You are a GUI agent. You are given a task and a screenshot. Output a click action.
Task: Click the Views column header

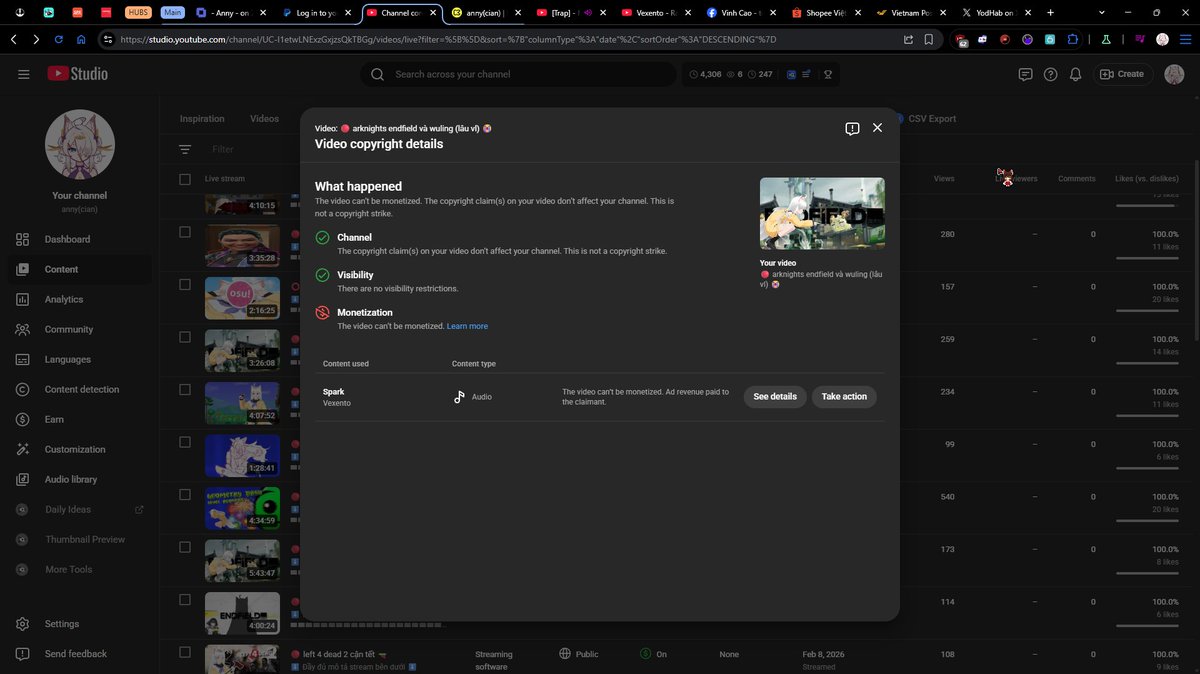(x=944, y=179)
